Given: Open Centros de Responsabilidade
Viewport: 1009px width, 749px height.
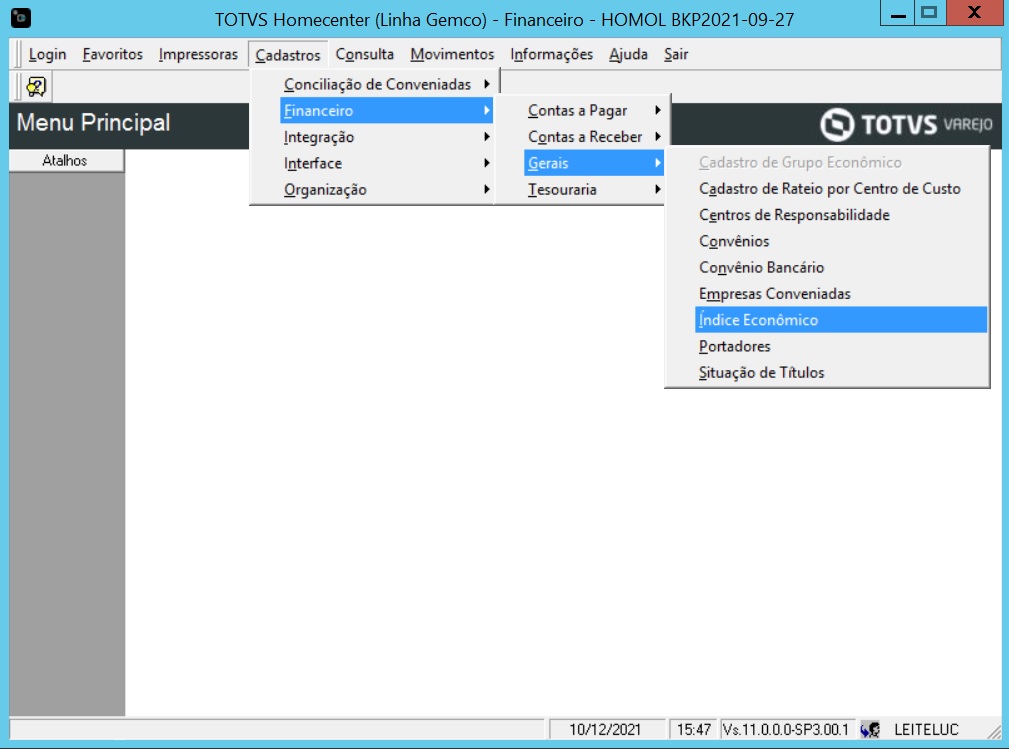Looking at the screenshot, I should (841, 215).
